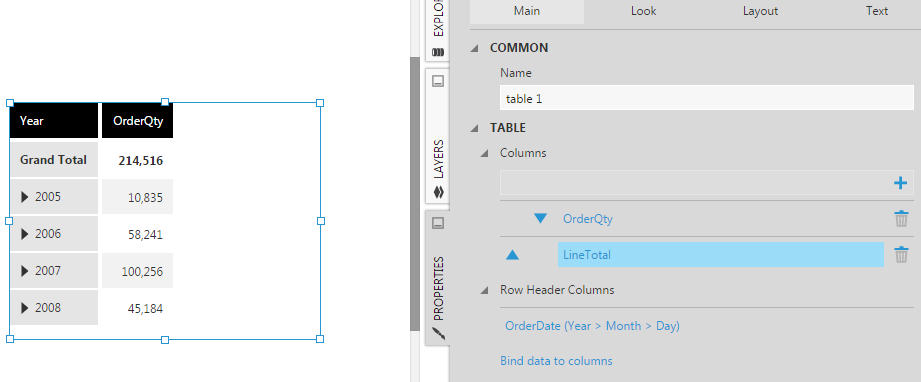The image size is (921, 382).
Task: Open the Properties side tab
Action: coord(438,277)
